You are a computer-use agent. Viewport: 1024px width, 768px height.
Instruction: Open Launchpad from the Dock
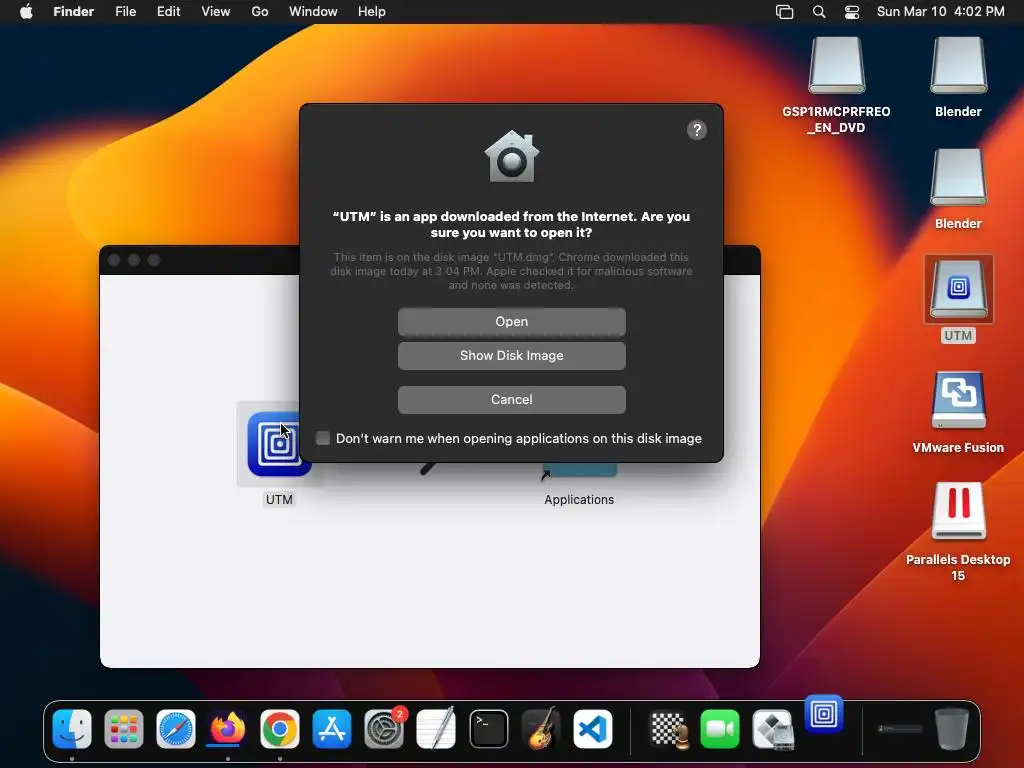coord(124,729)
